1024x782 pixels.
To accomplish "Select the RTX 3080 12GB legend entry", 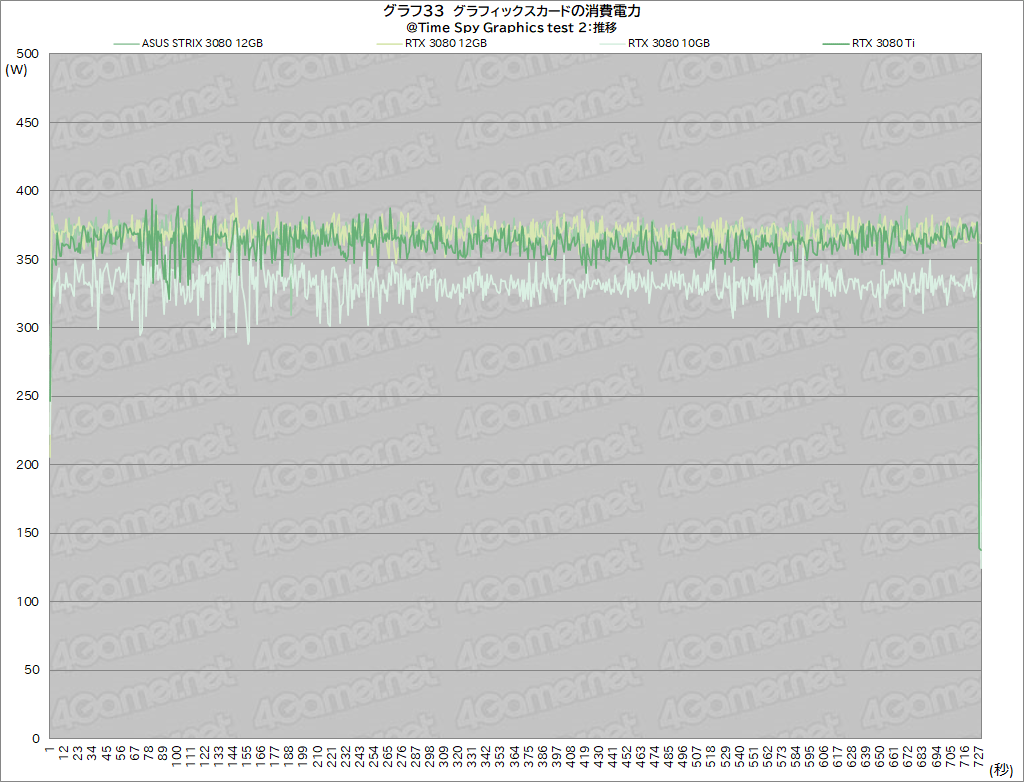I will pos(446,44).
